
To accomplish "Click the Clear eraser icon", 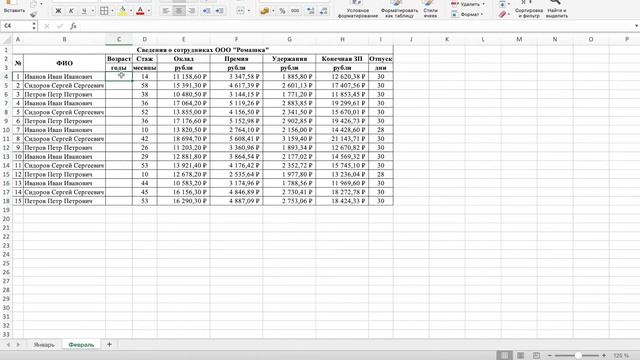I will [x=502, y=14].
